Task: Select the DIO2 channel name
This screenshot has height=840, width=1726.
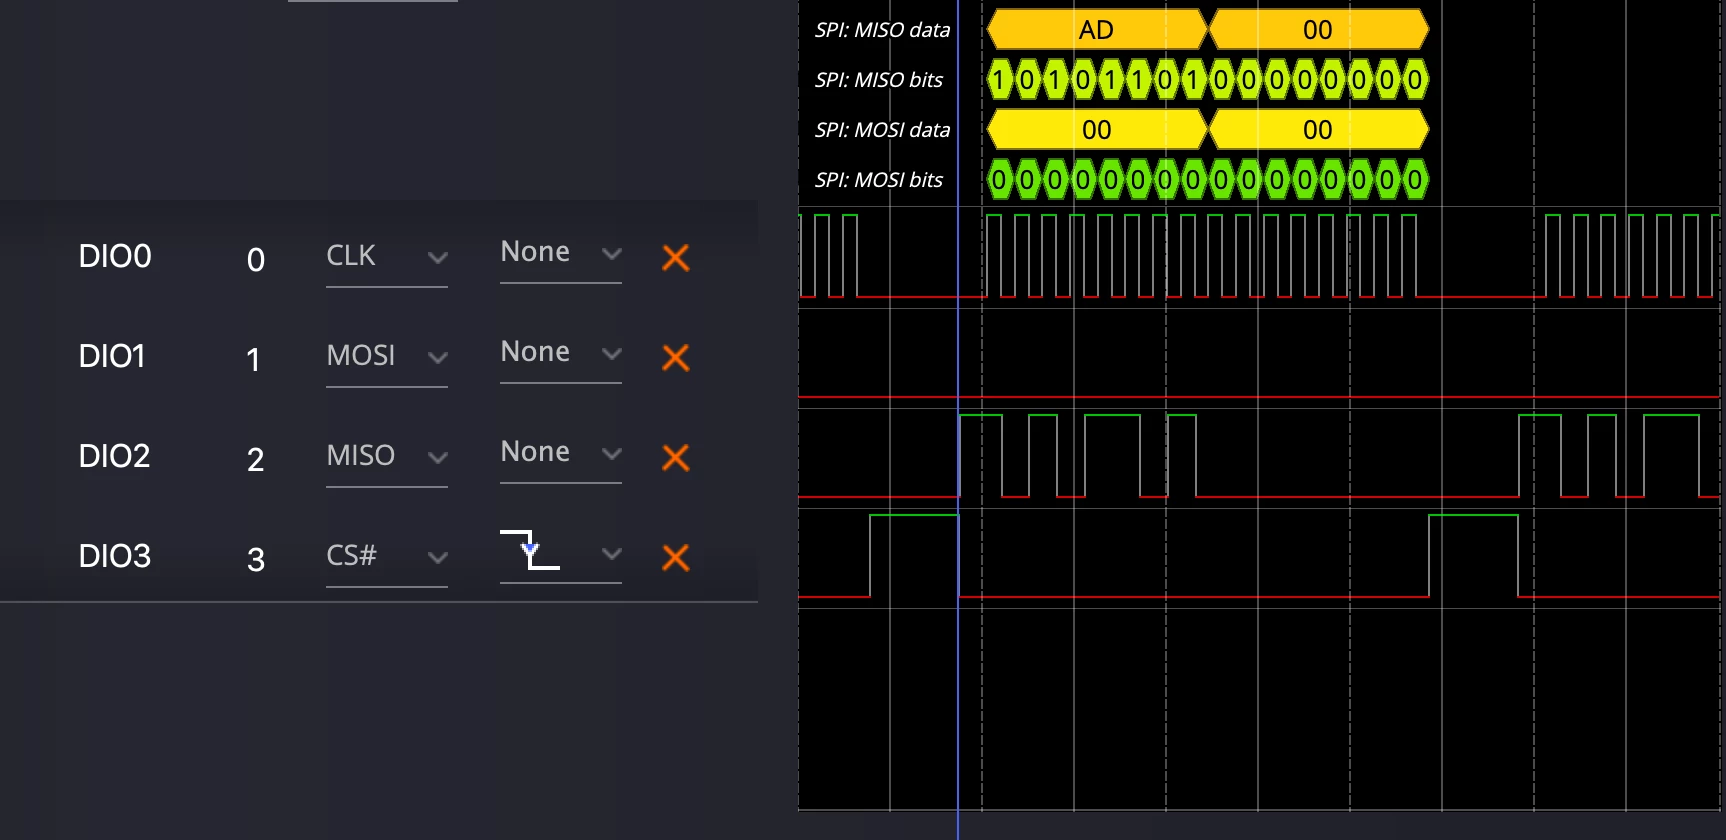Action: (x=114, y=456)
